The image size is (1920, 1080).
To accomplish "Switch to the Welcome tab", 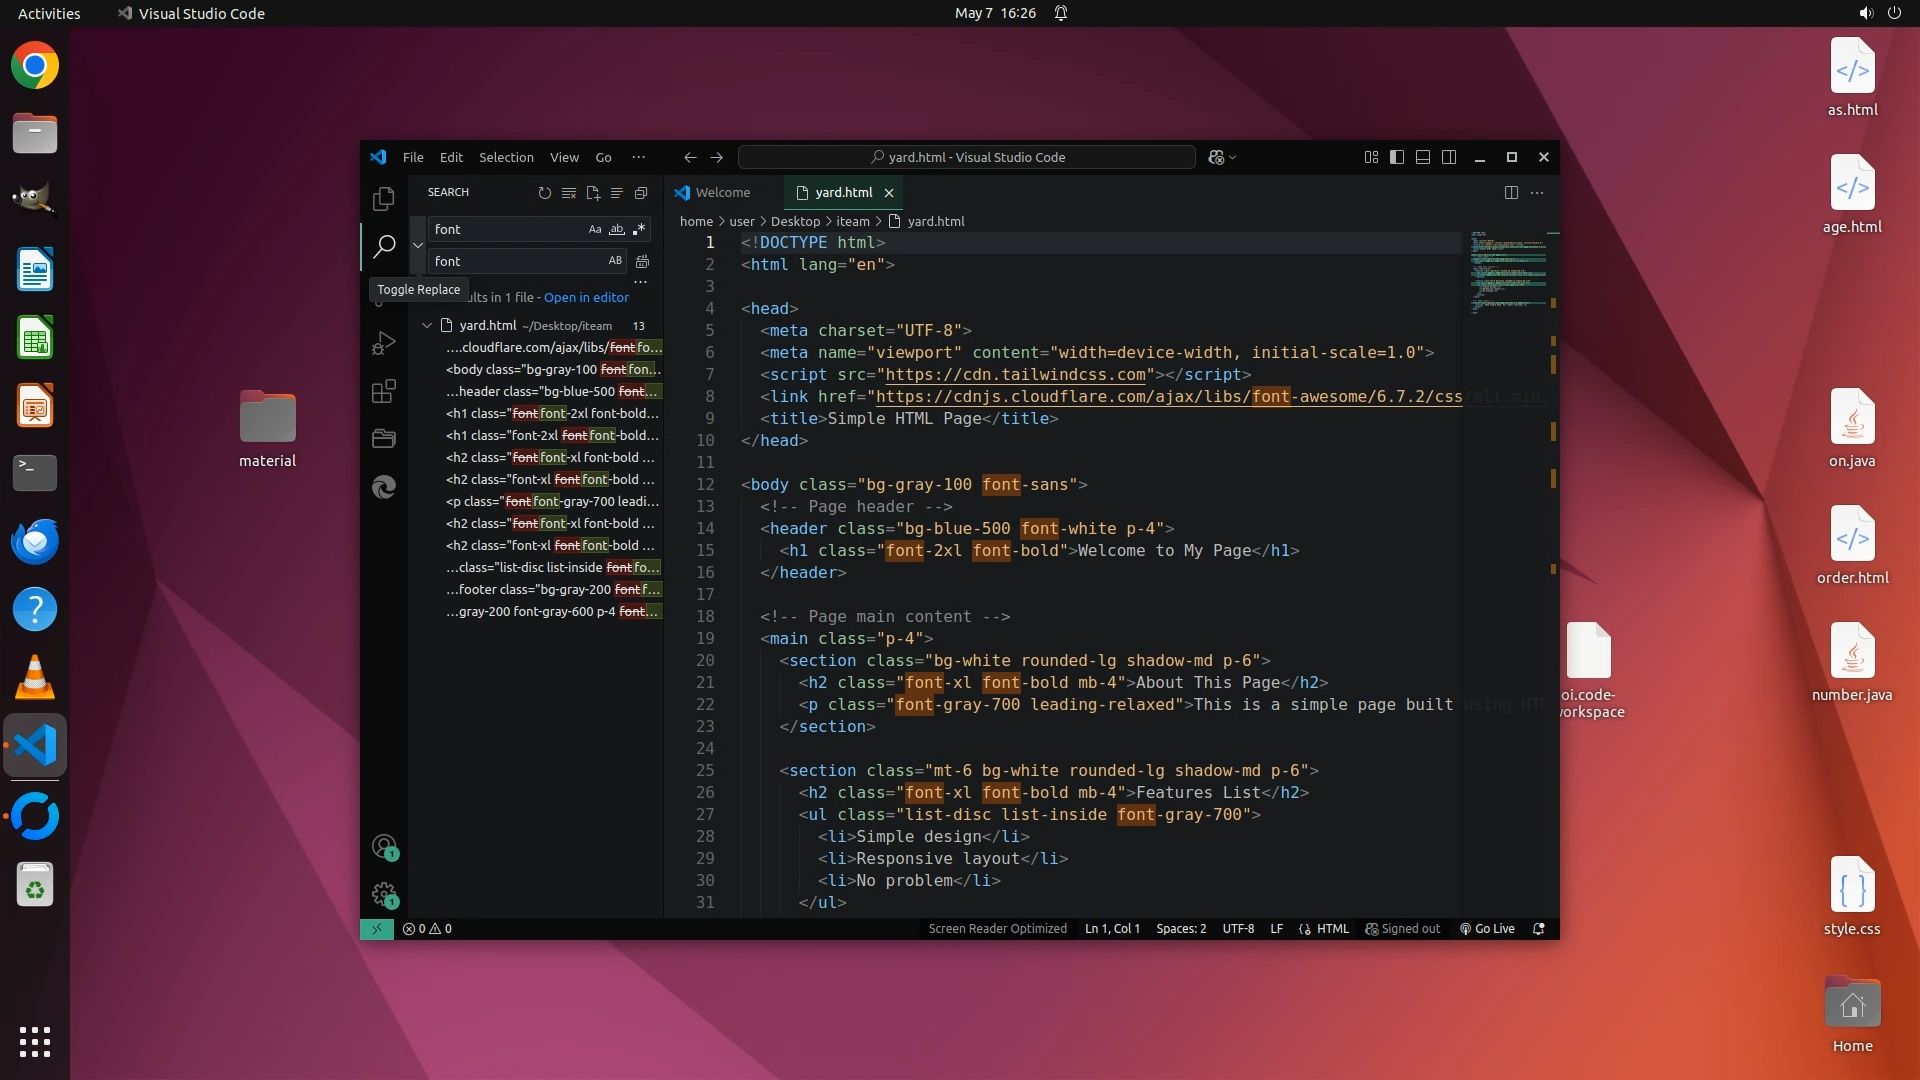I will (722, 193).
